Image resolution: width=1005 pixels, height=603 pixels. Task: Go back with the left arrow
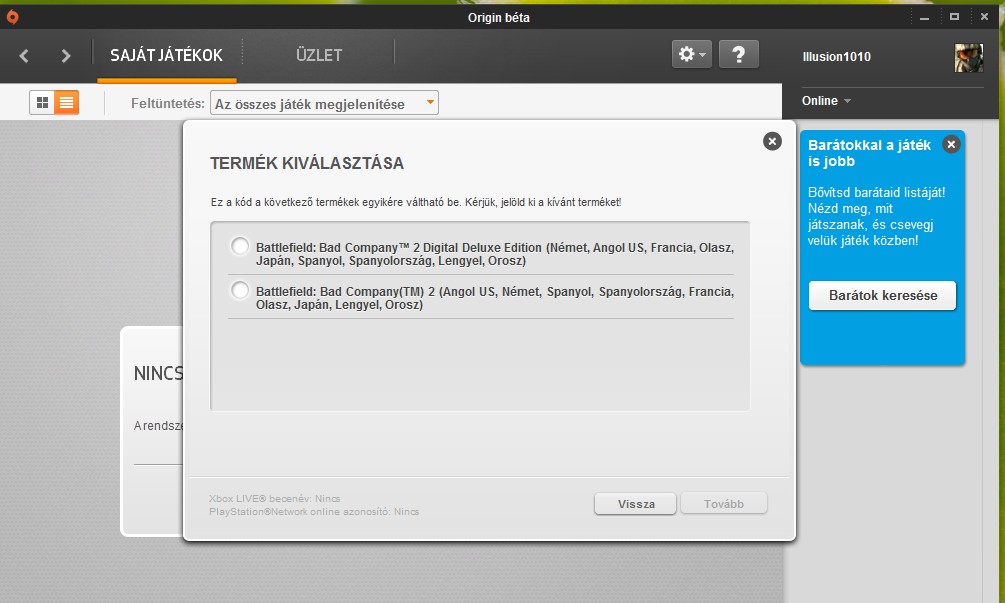(24, 56)
